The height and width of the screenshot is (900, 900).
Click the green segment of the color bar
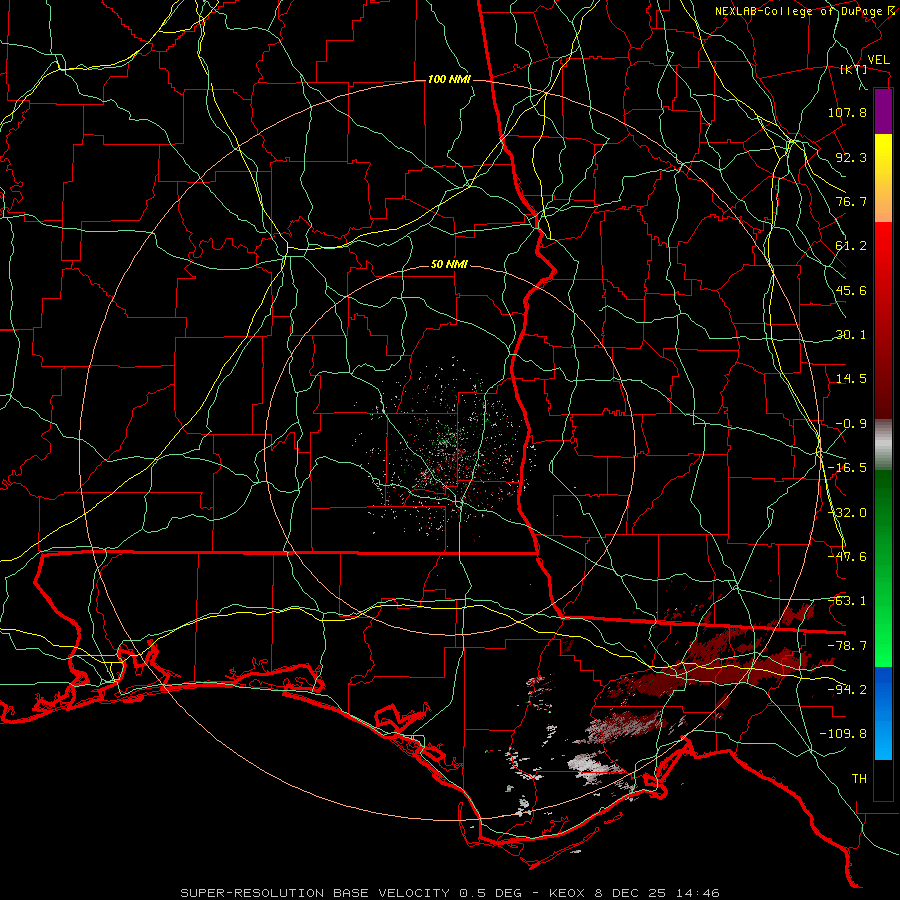[883, 568]
